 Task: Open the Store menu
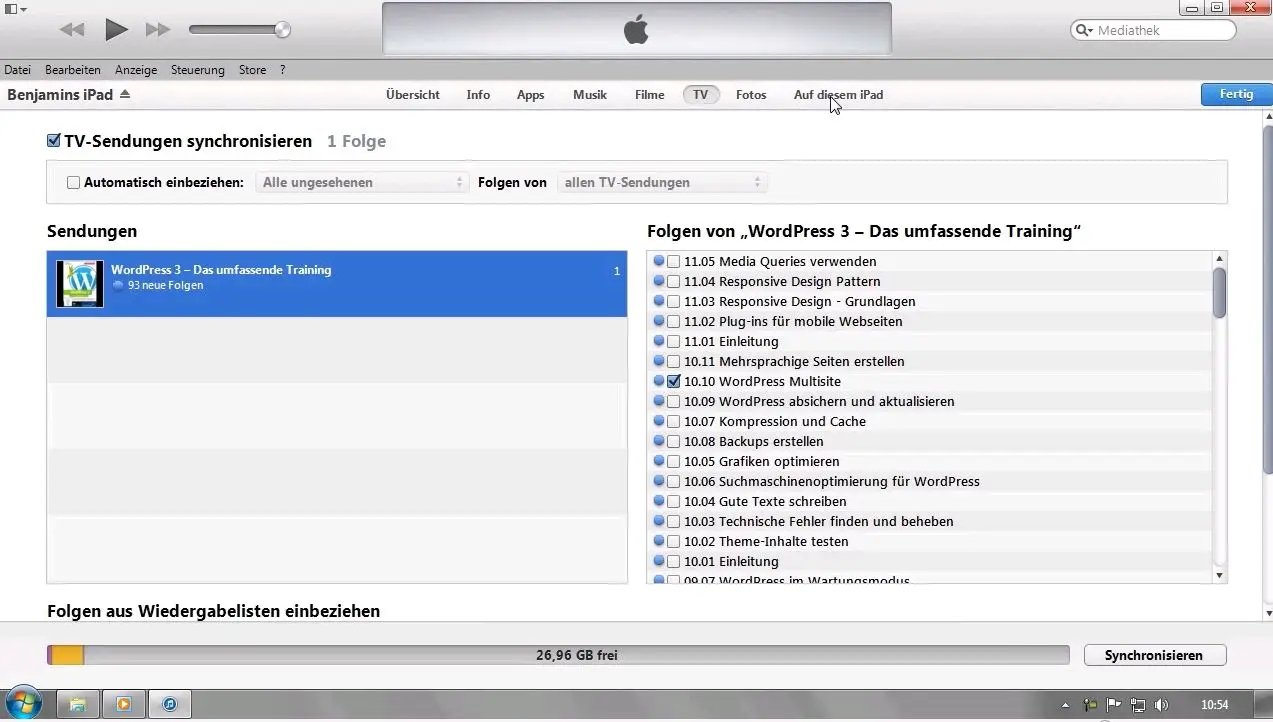tap(252, 70)
